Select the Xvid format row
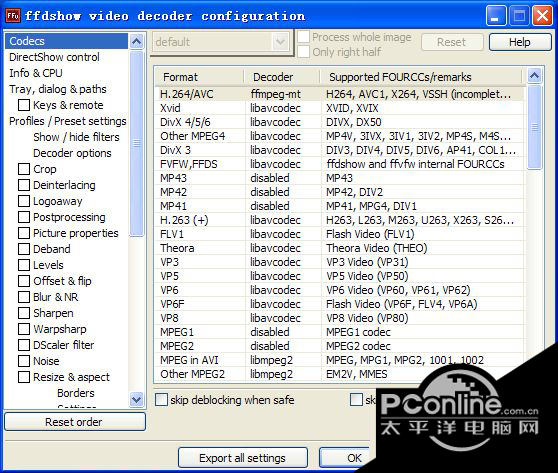 coord(340,108)
